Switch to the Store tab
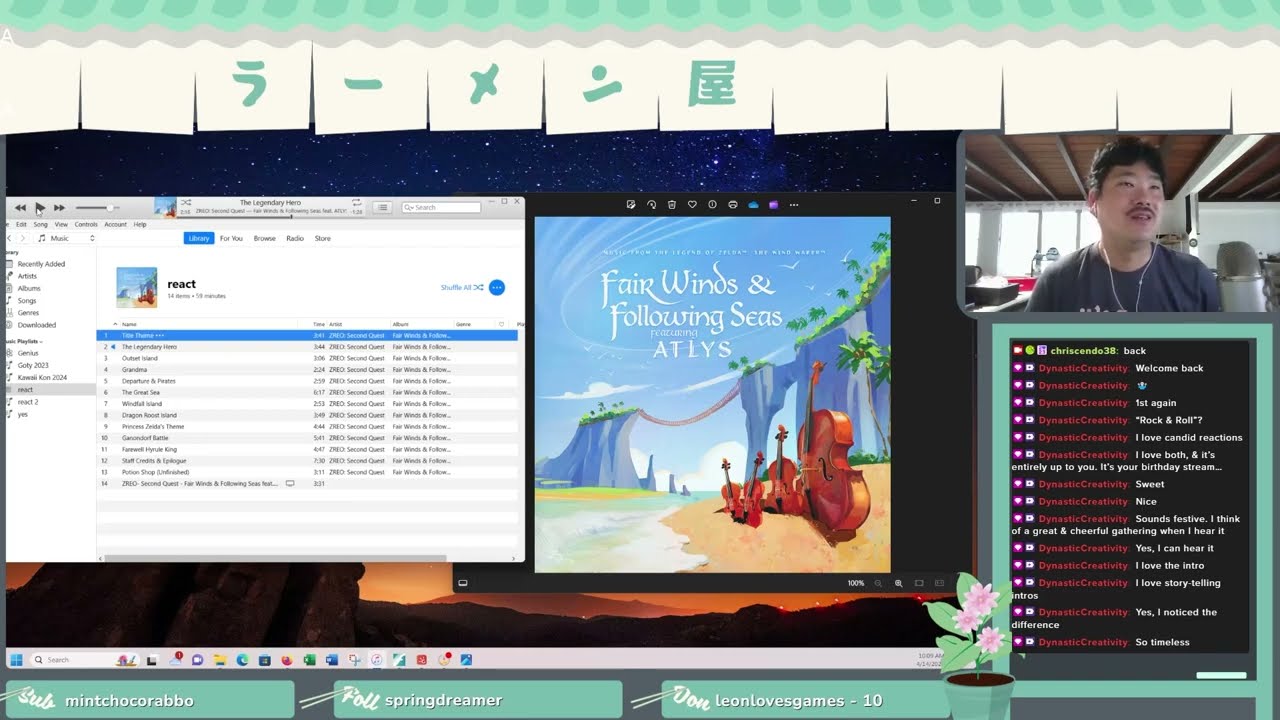 (322, 238)
